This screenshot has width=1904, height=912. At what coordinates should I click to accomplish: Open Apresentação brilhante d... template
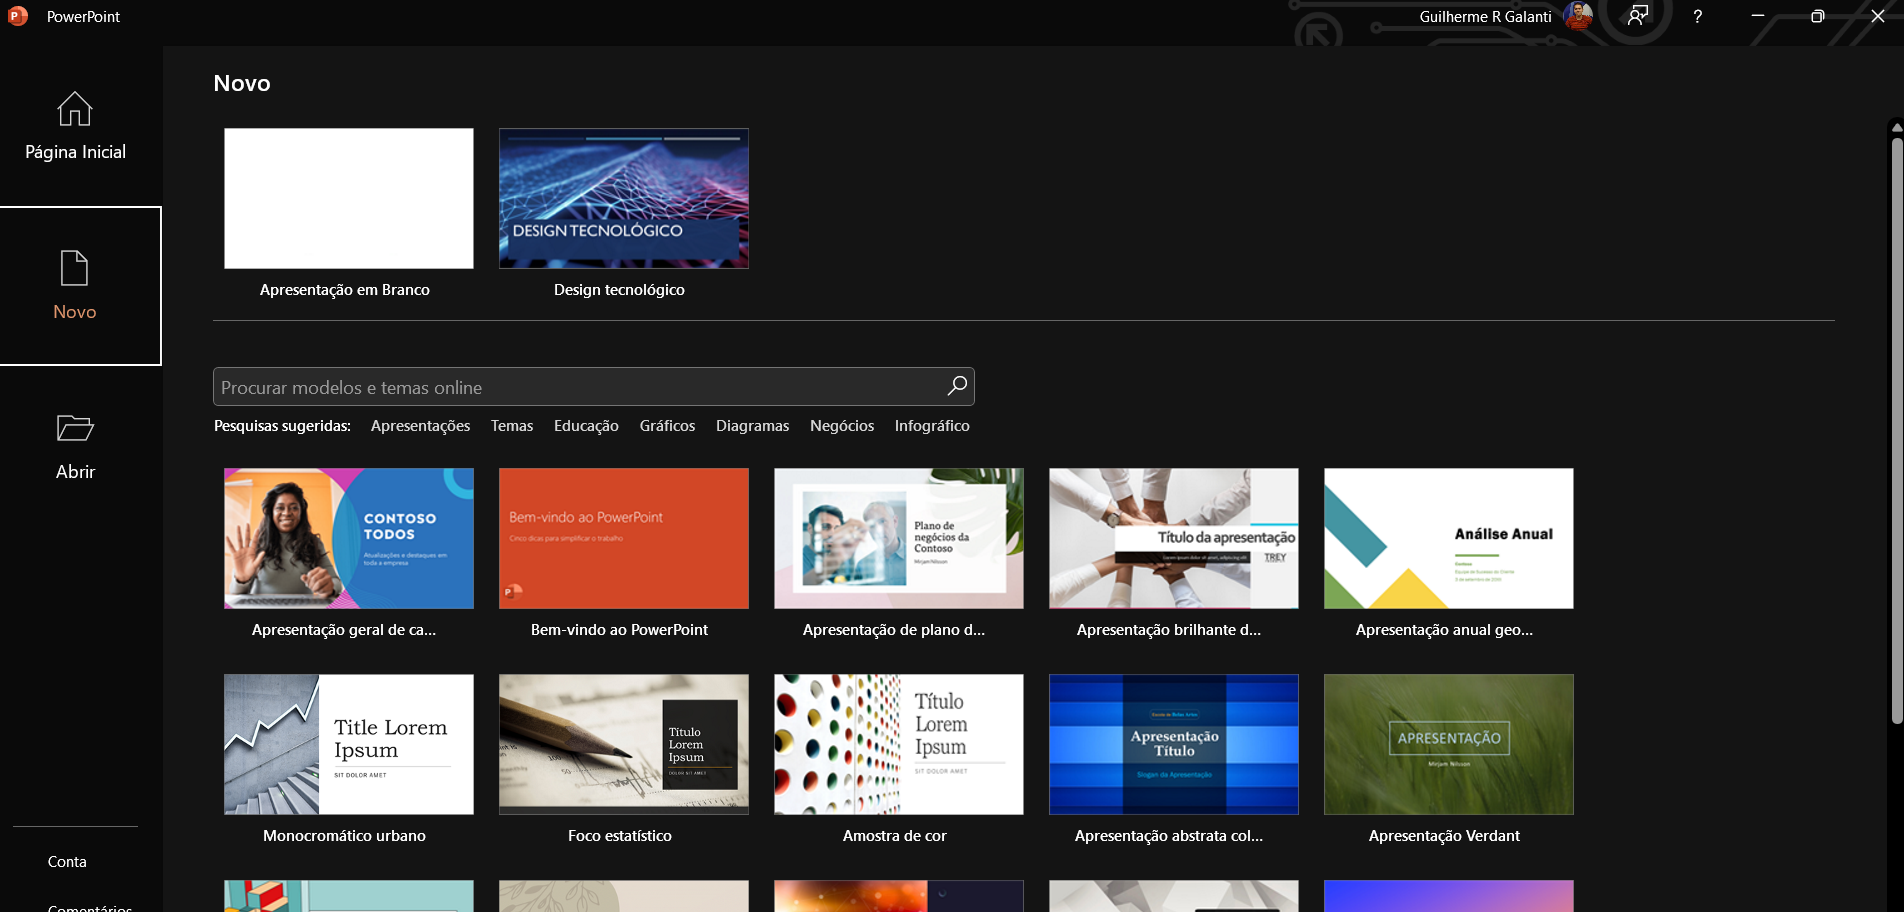[1174, 538]
